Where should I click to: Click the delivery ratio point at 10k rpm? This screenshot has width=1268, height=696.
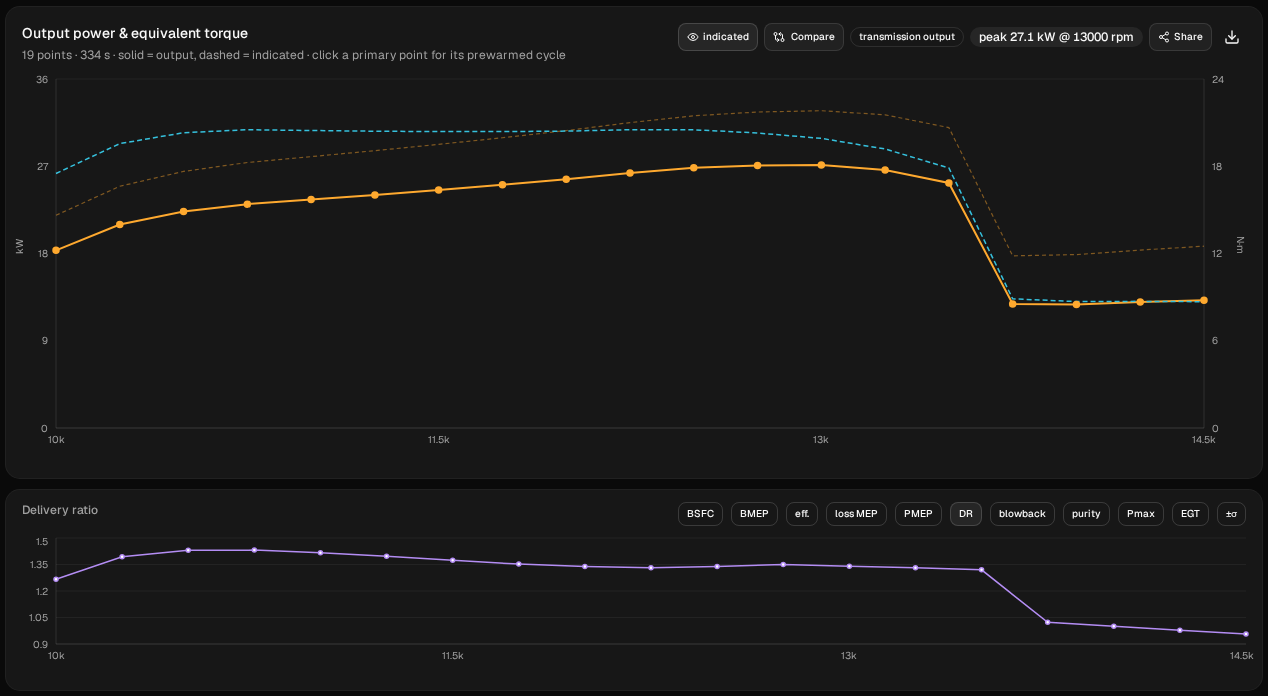(x=56, y=579)
